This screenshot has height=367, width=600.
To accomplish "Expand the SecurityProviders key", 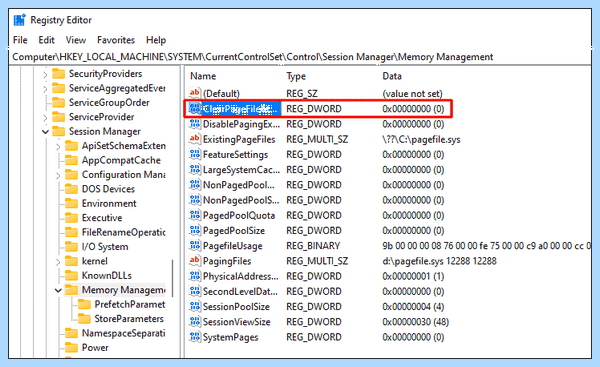I will (x=45, y=74).
